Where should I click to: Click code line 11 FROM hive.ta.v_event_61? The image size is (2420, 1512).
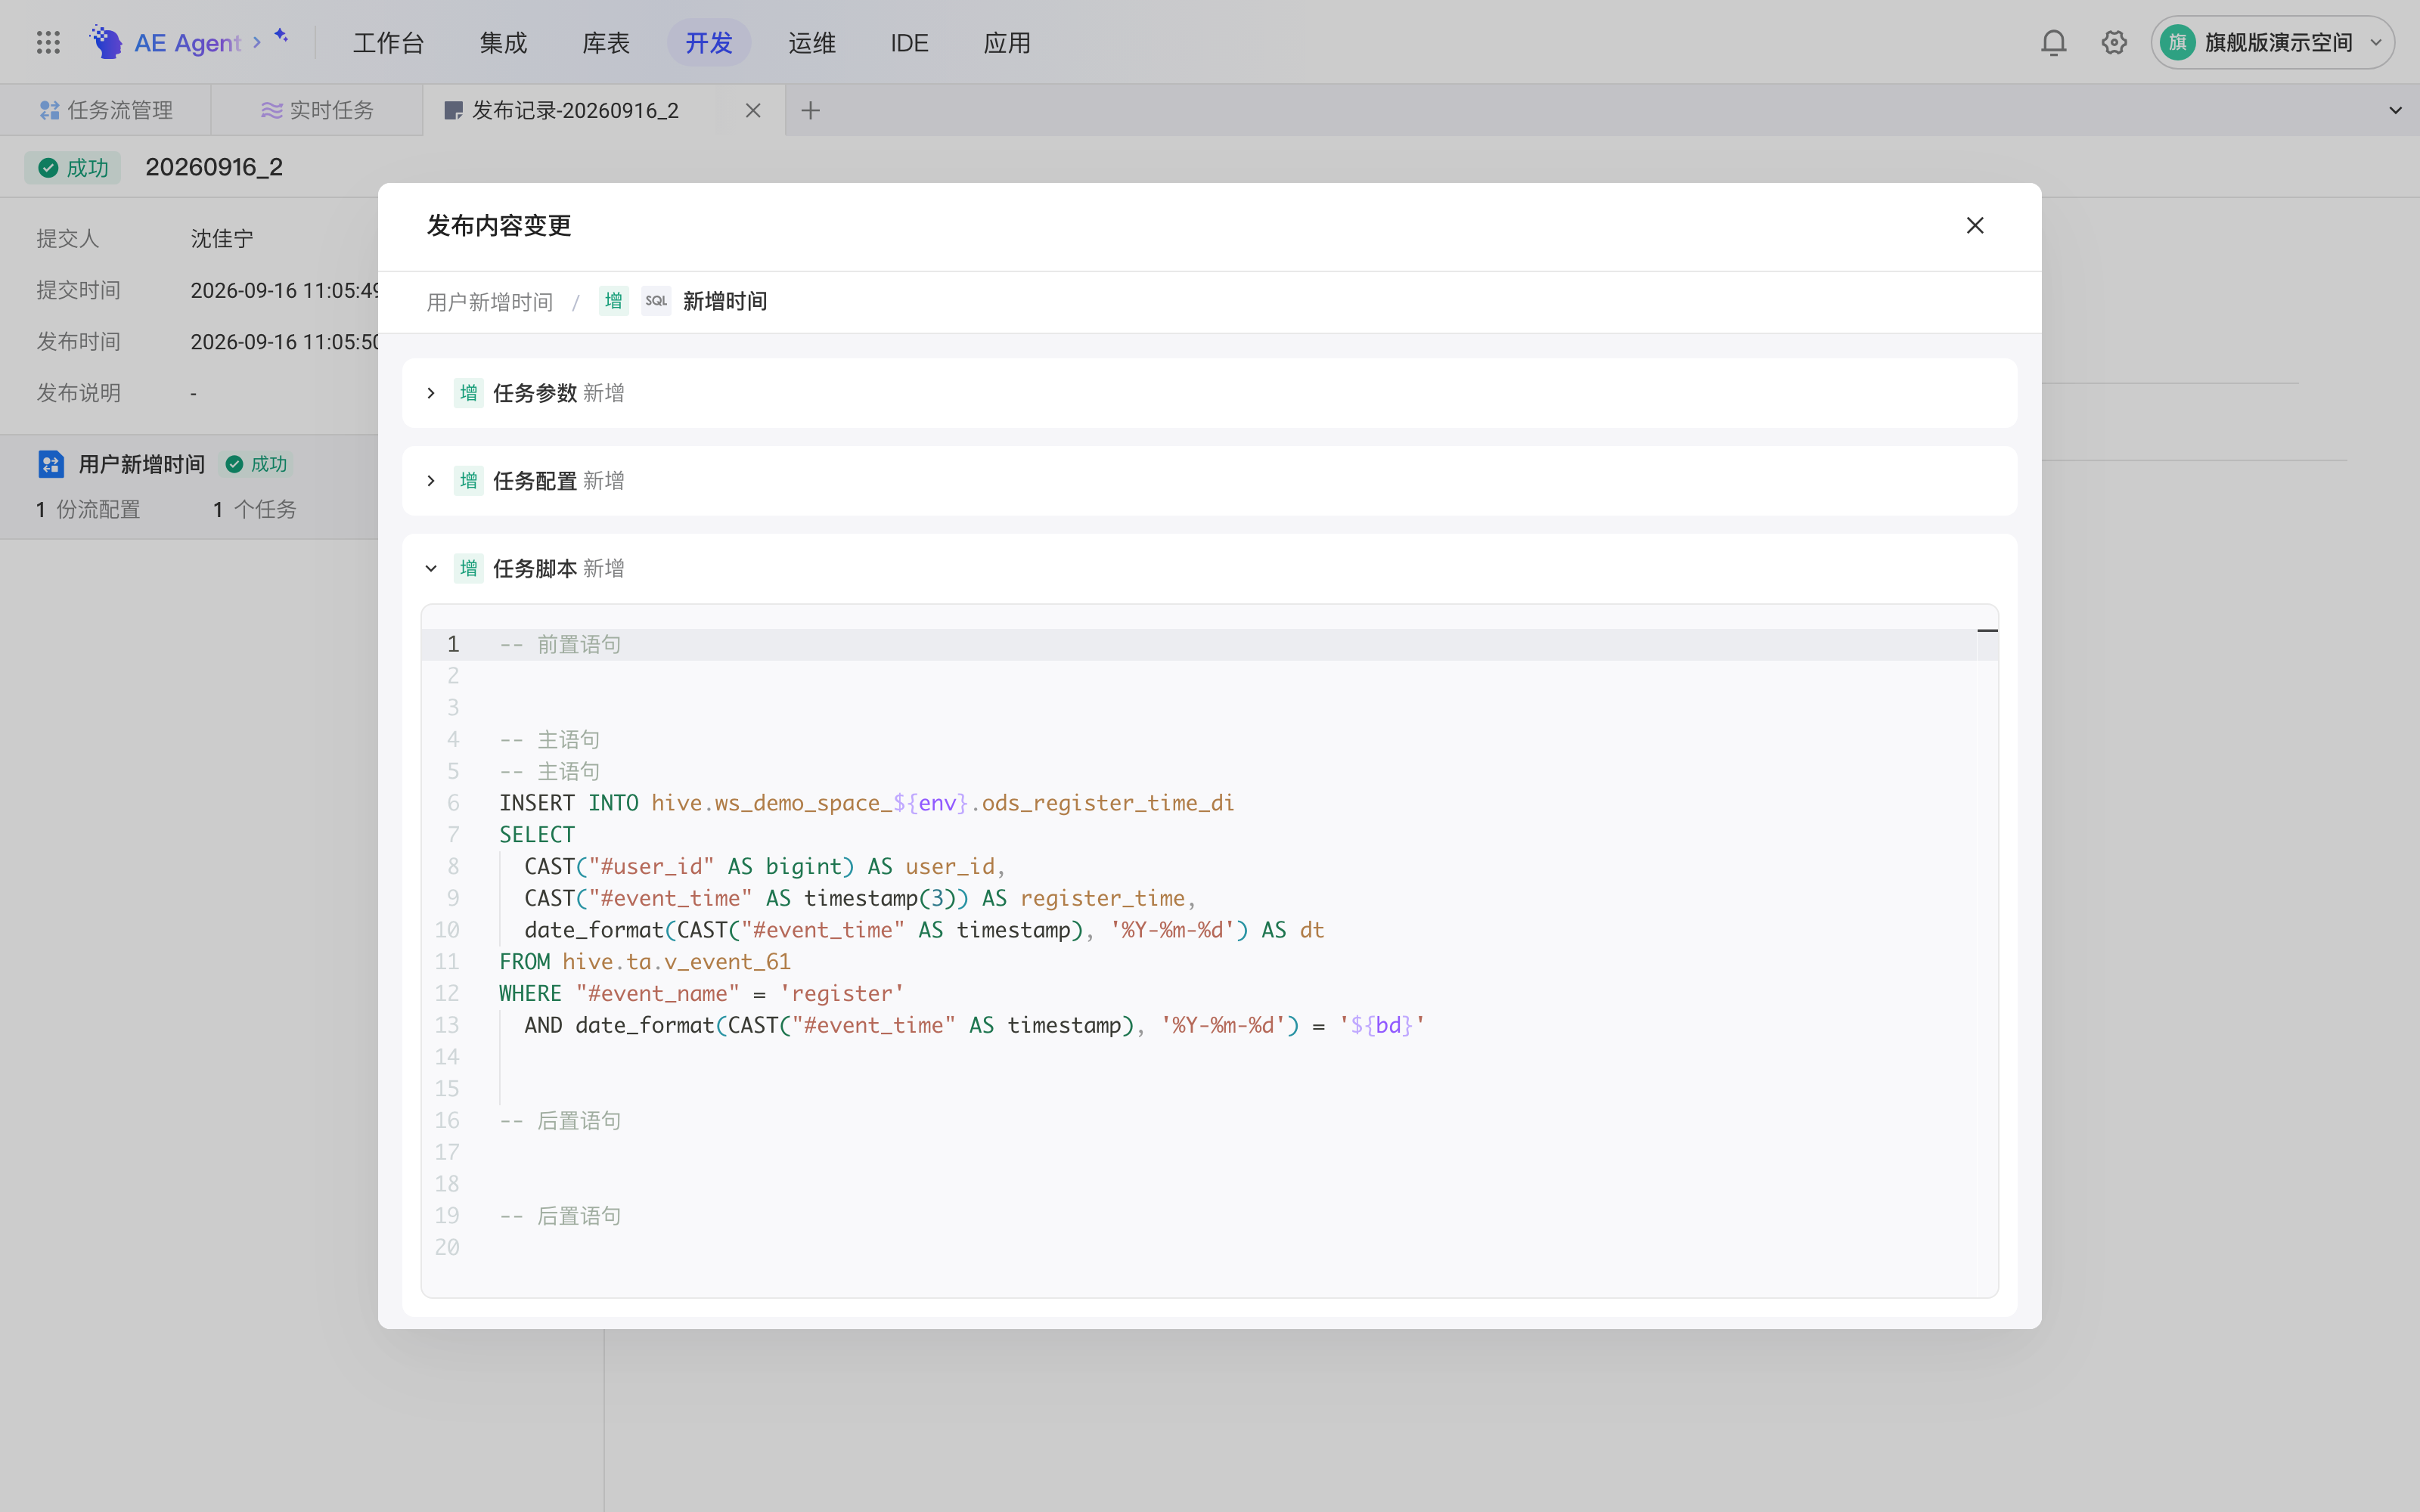645,962
